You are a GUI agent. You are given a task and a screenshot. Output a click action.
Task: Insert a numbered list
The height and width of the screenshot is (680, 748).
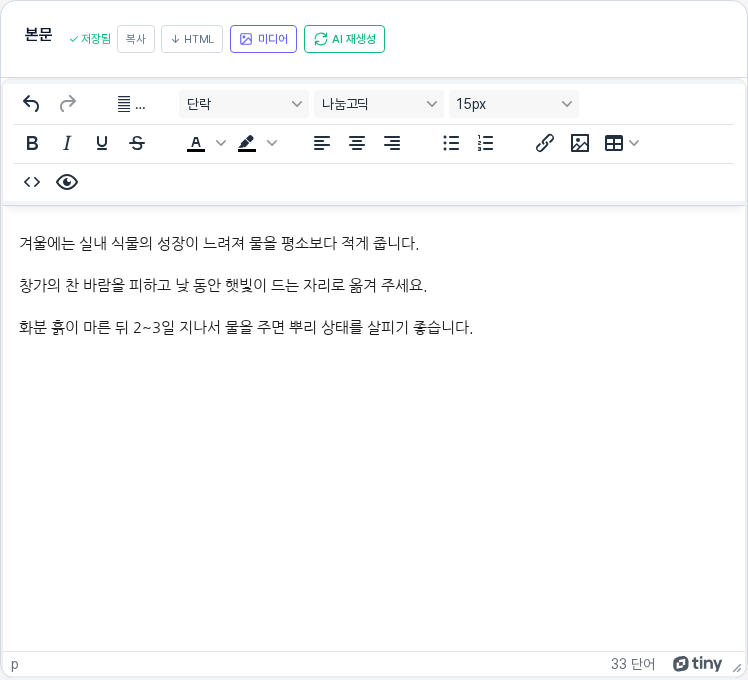pos(486,143)
